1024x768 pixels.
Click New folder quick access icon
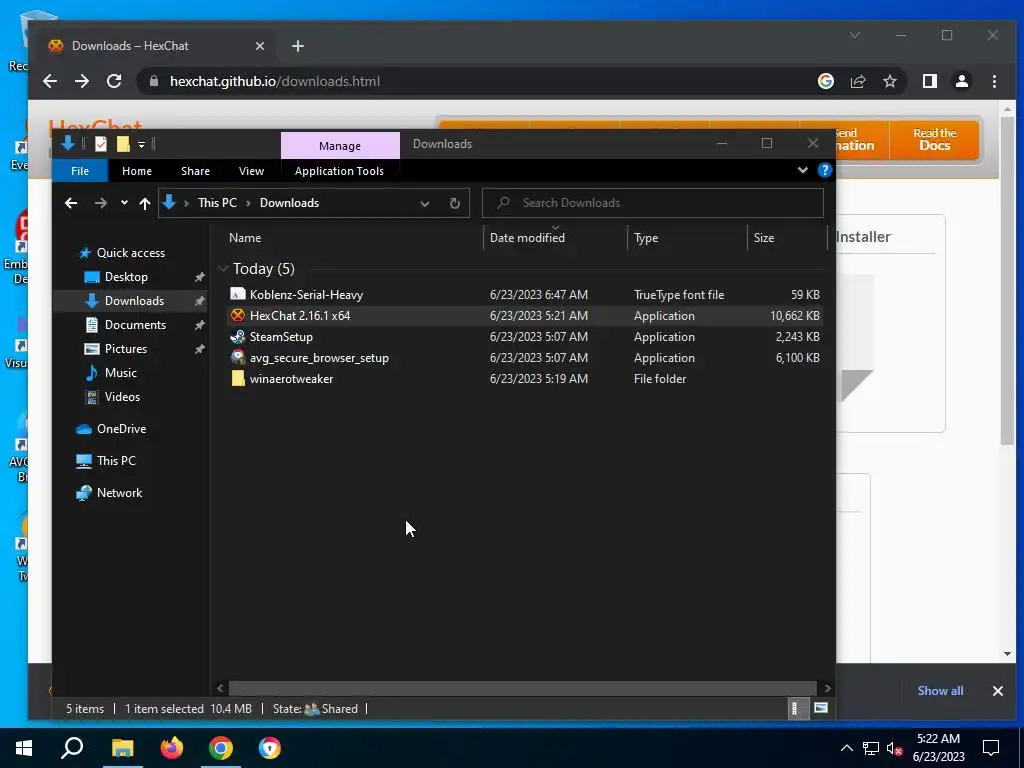click(x=123, y=144)
